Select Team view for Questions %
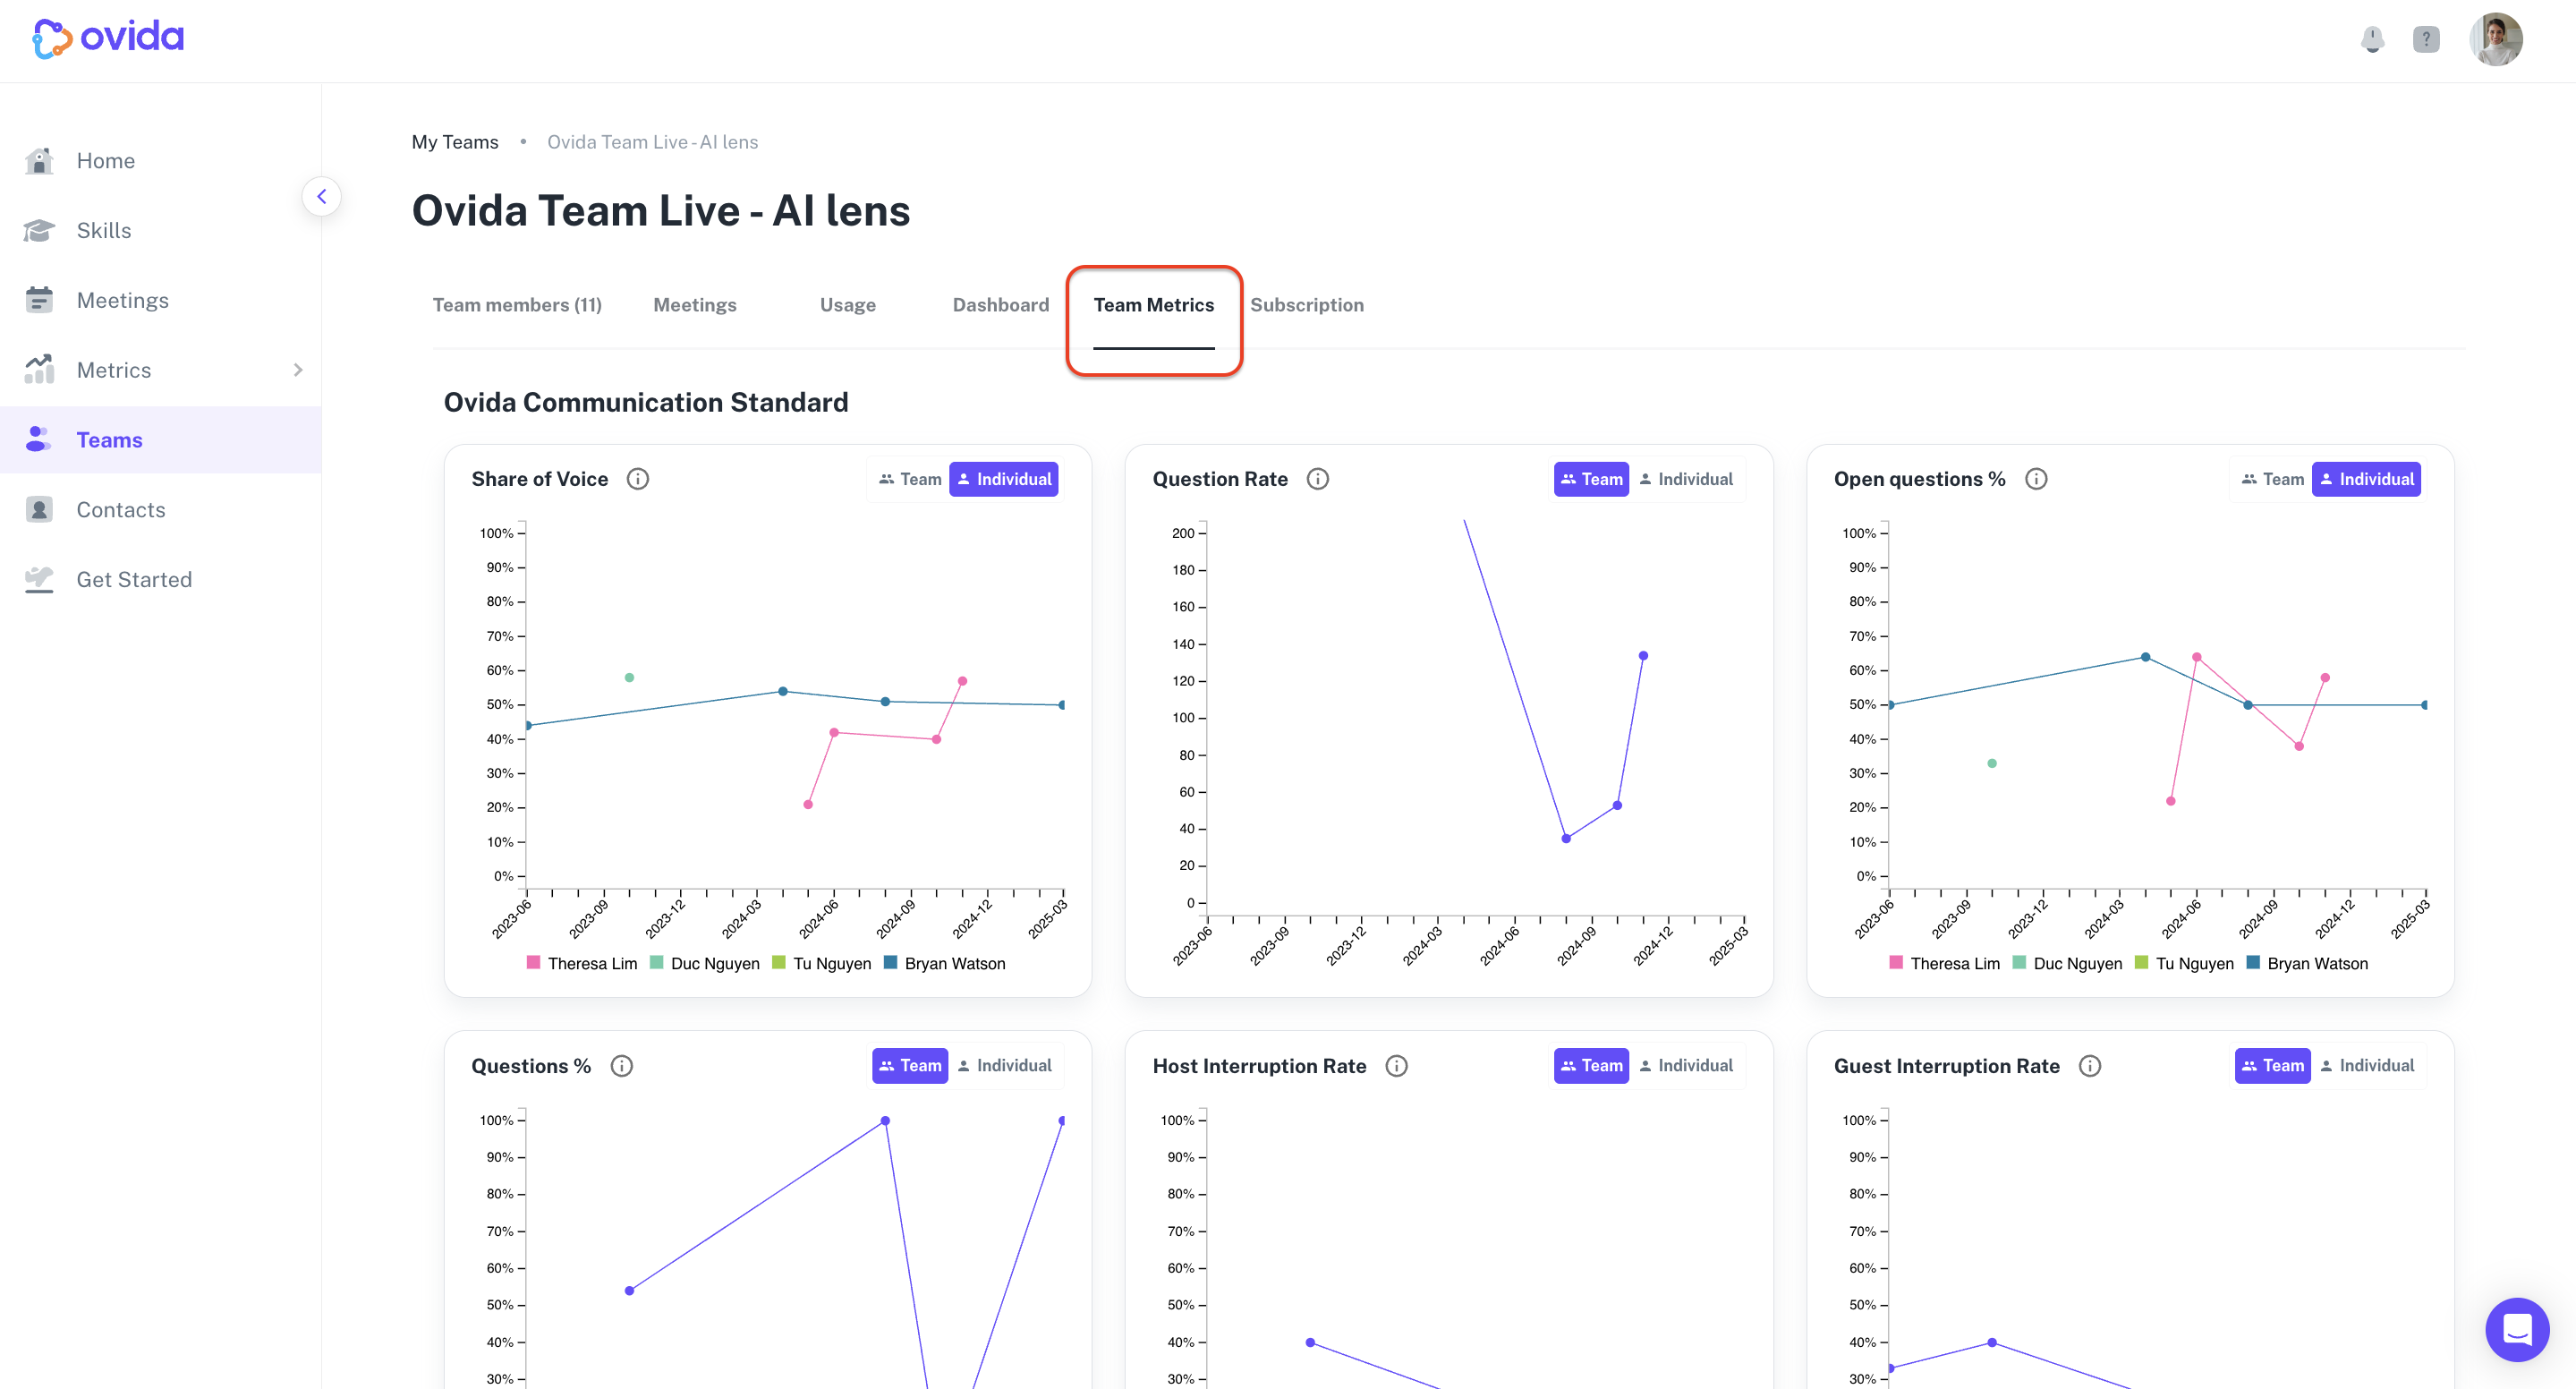This screenshot has height=1389, width=2576. coord(910,1066)
